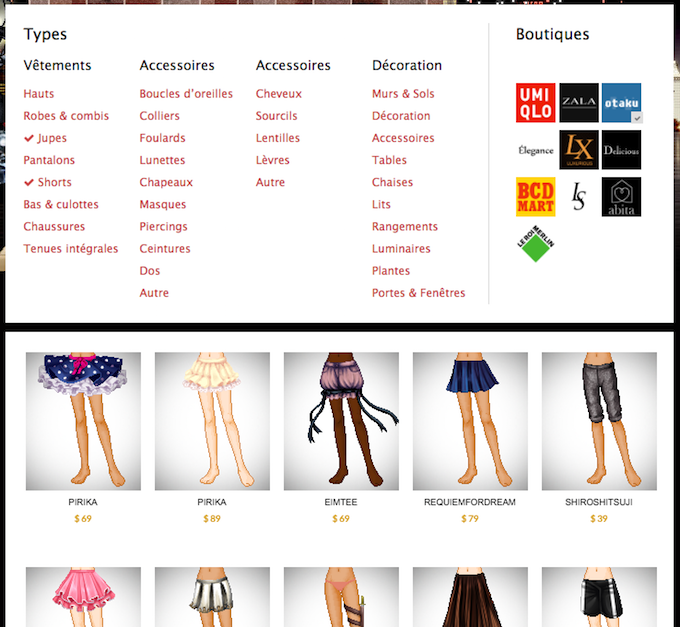Open the Delicious boutique logo
Viewport: 680px width, 627px height.
[621, 150]
